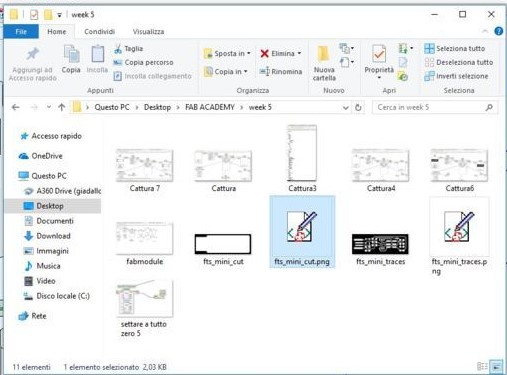Click the Modifica edit icon
This screenshot has width=507, height=375.
point(403,62)
